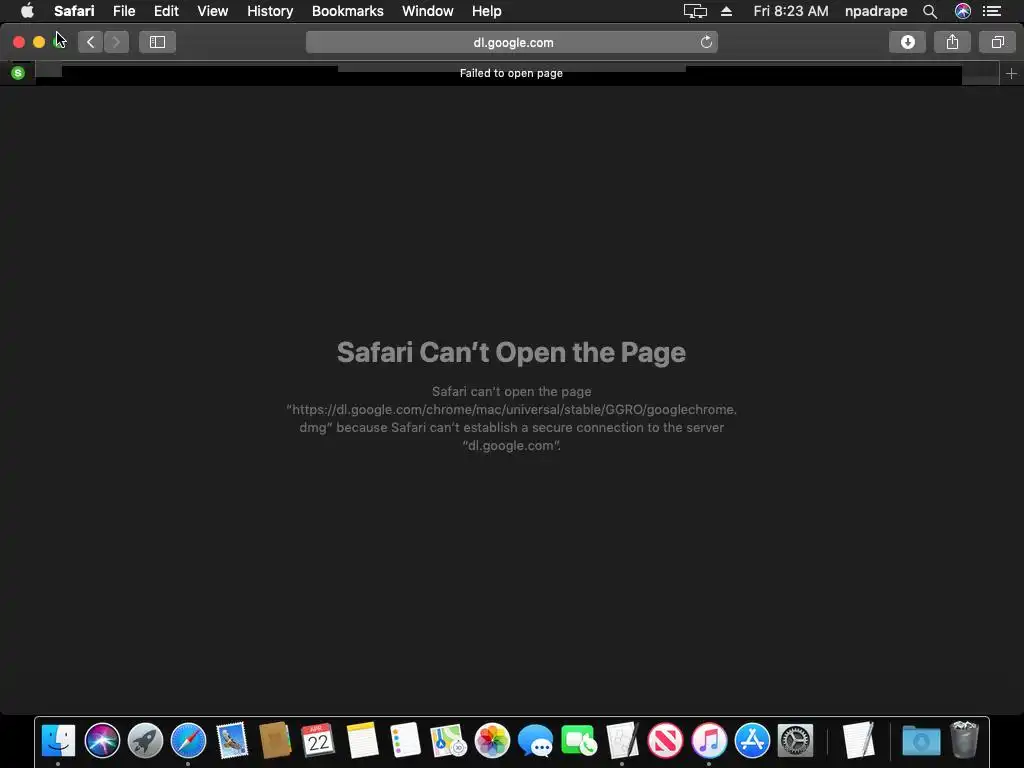The image size is (1024, 768).
Task: Open the screen mirroring menu bar icon
Action: click(x=695, y=11)
